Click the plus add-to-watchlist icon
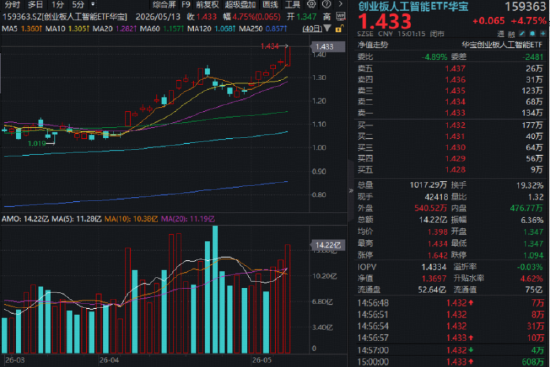 (543, 34)
